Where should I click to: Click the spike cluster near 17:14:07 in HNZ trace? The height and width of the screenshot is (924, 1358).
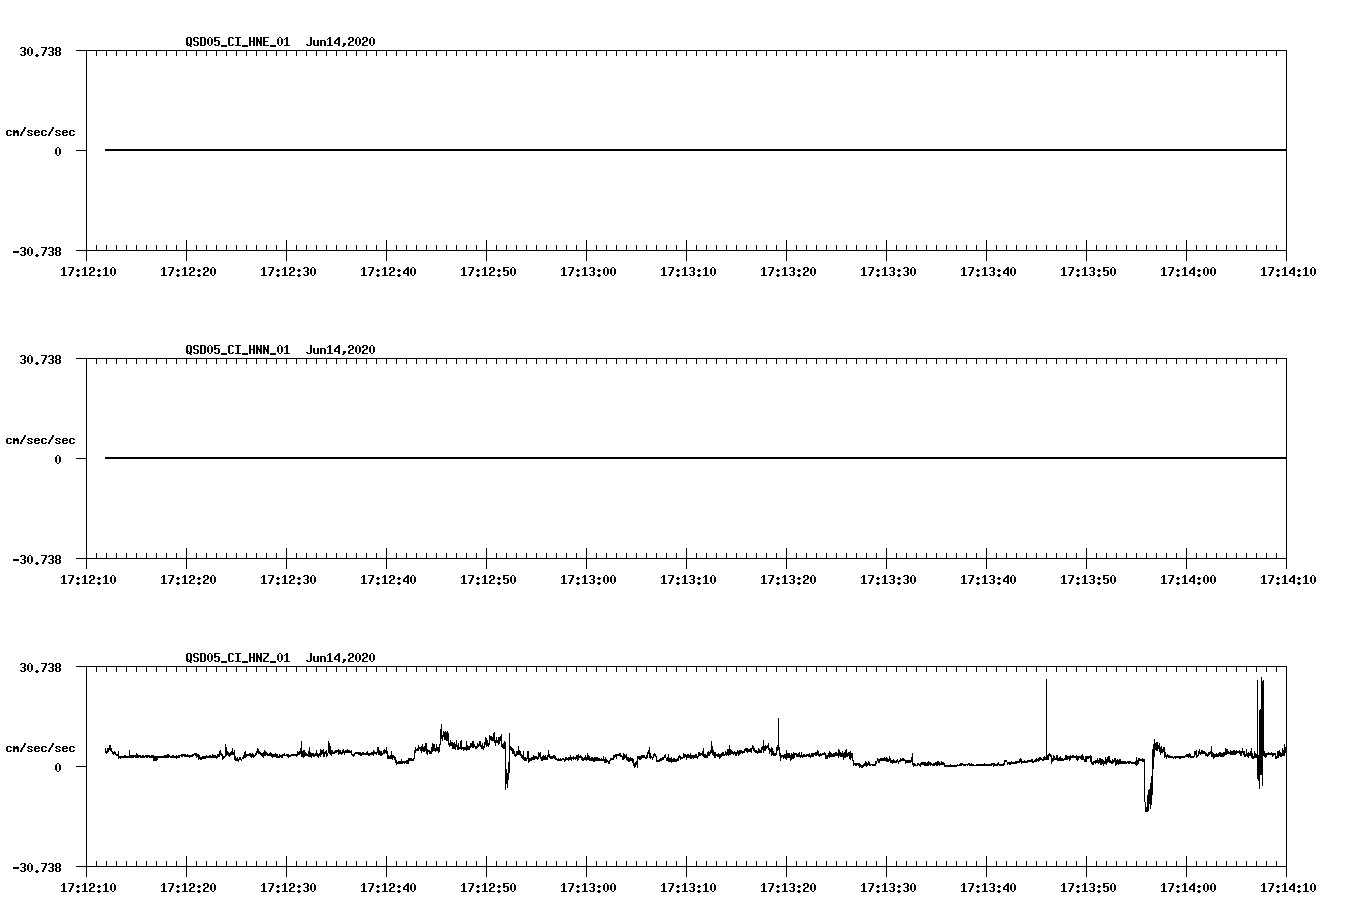pos(1260,732)
